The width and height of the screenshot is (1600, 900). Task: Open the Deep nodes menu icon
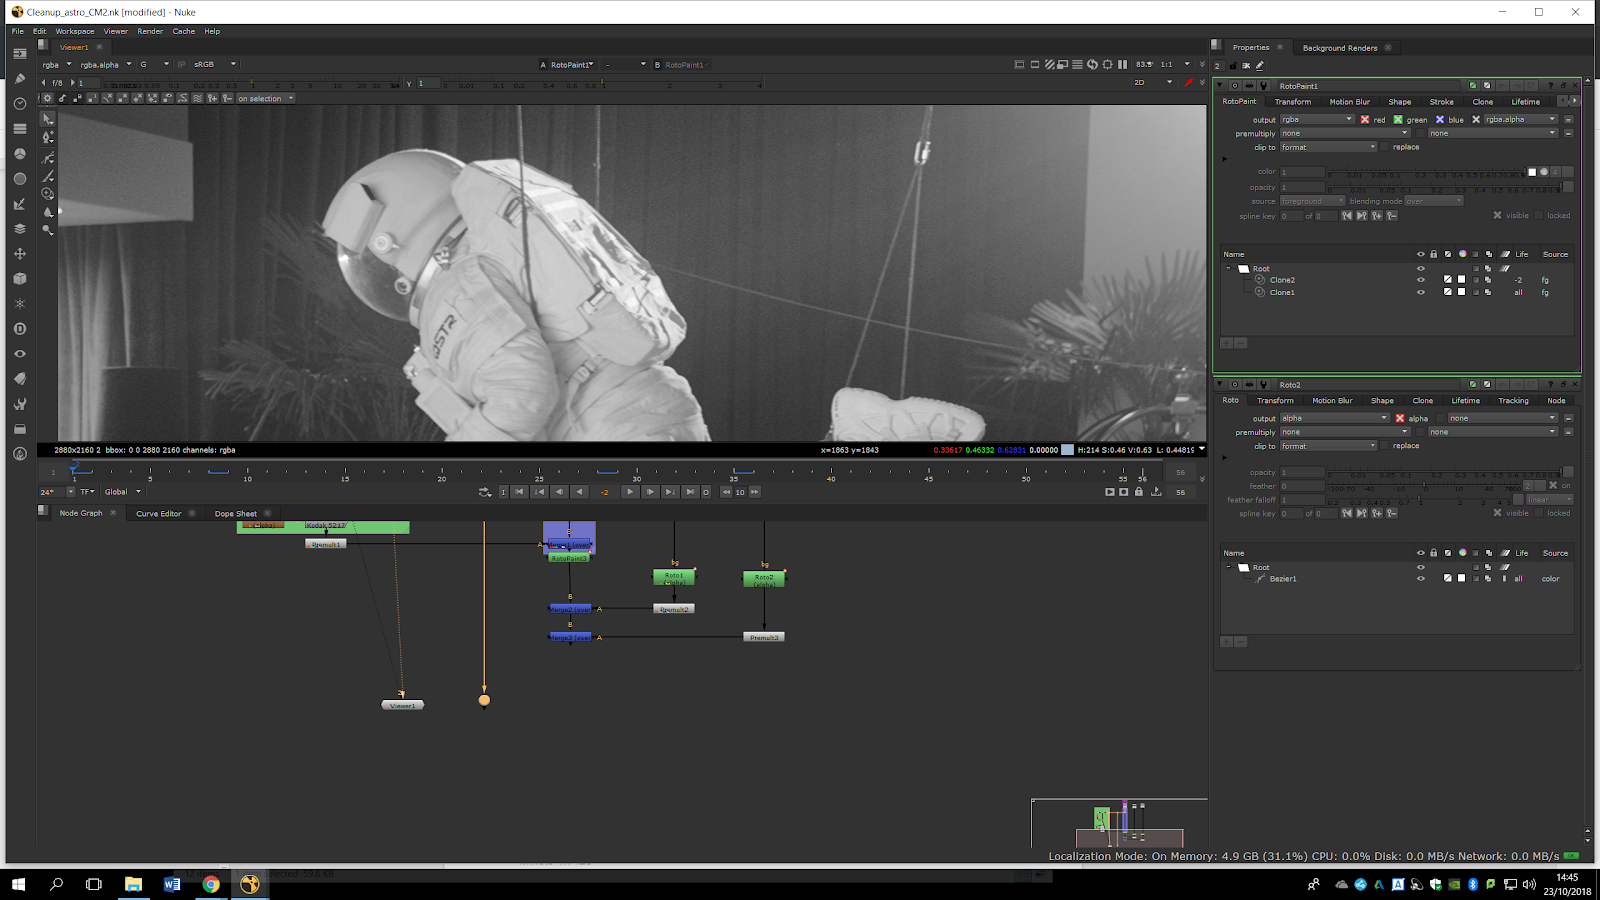coord(19,329)
